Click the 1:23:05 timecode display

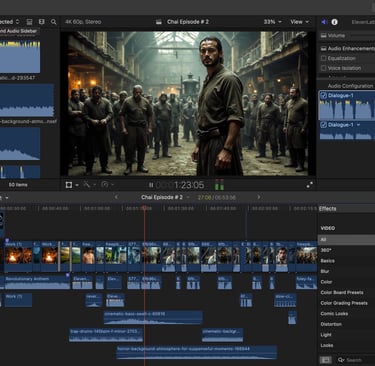click(180, 185)
